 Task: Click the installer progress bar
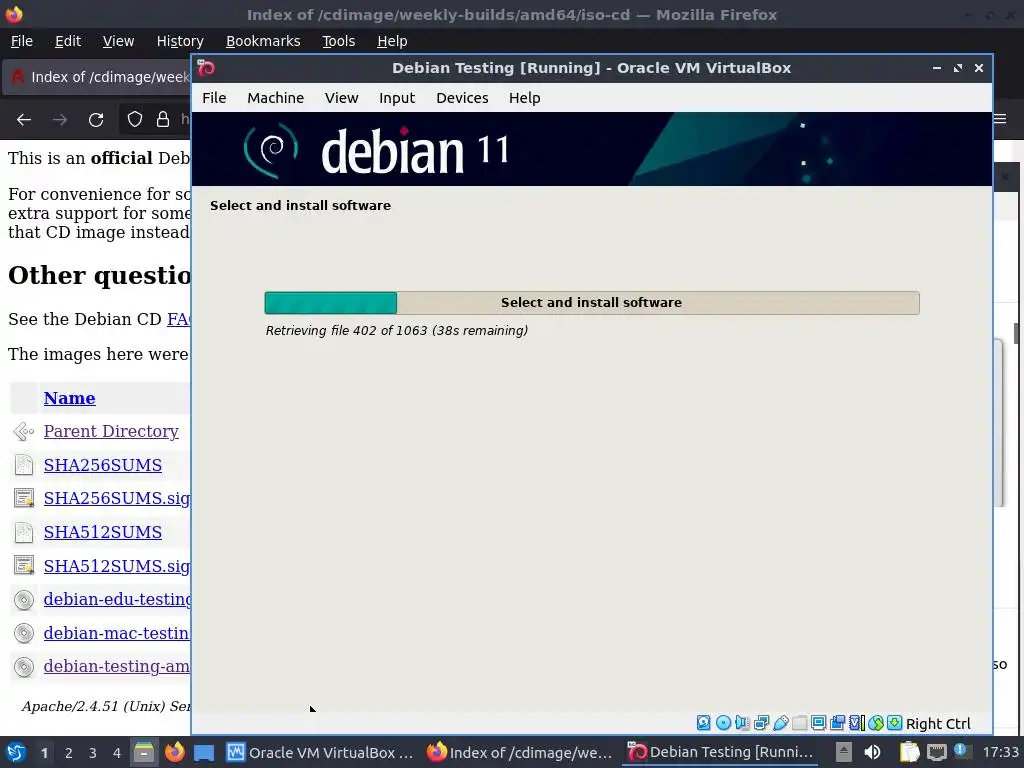pyautogui.click(x=592, y=303)
